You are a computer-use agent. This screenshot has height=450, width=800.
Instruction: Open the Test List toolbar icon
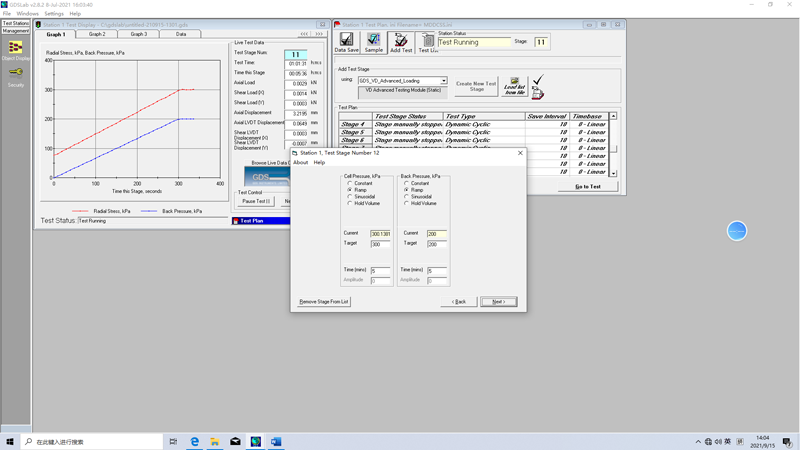(428, 42)
